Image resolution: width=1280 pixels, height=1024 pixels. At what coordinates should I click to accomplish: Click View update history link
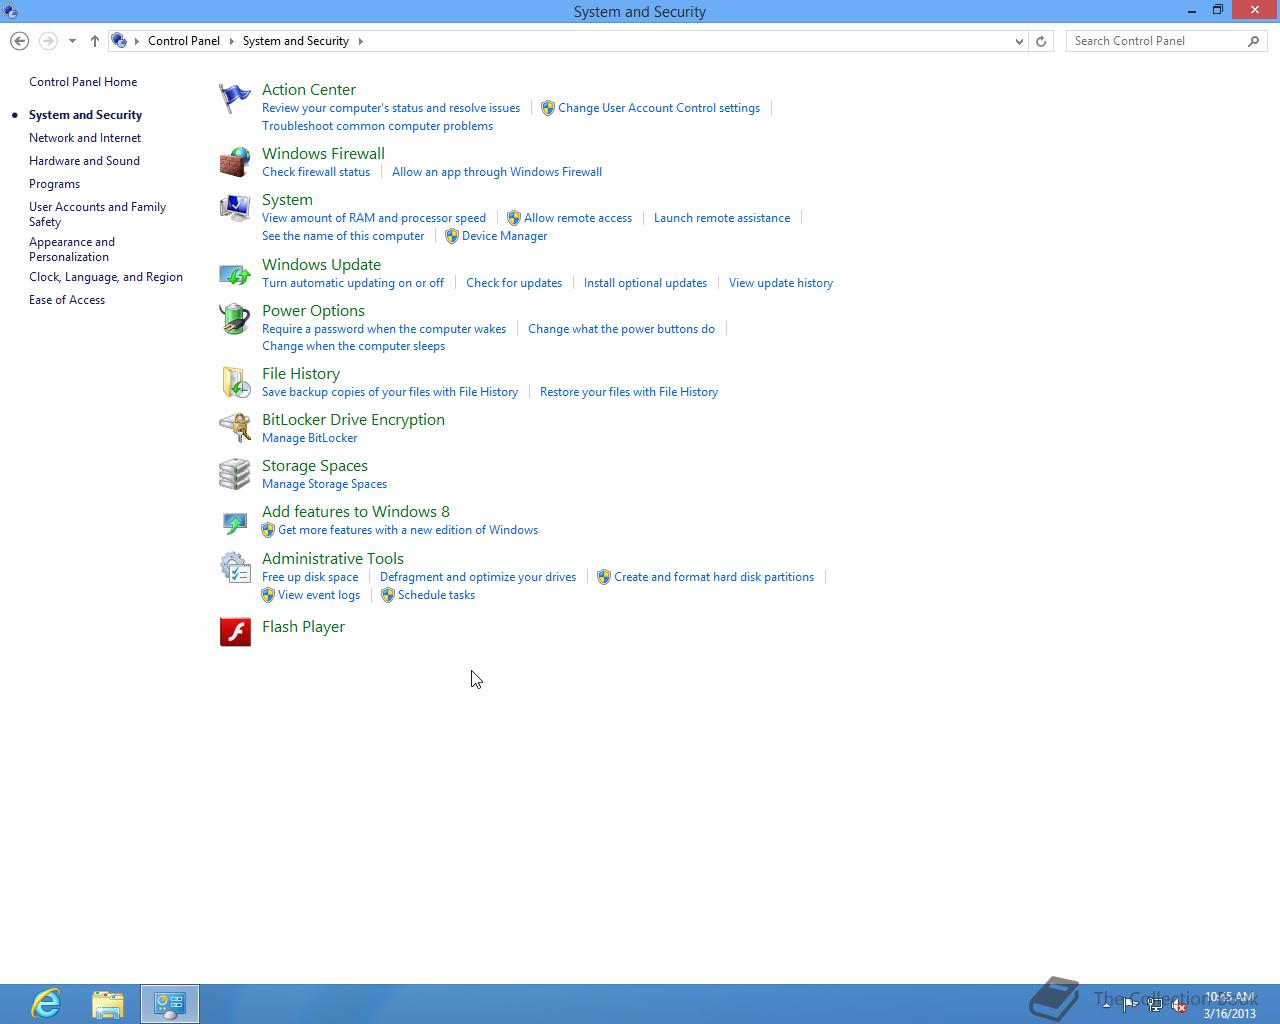coord(781,283)
